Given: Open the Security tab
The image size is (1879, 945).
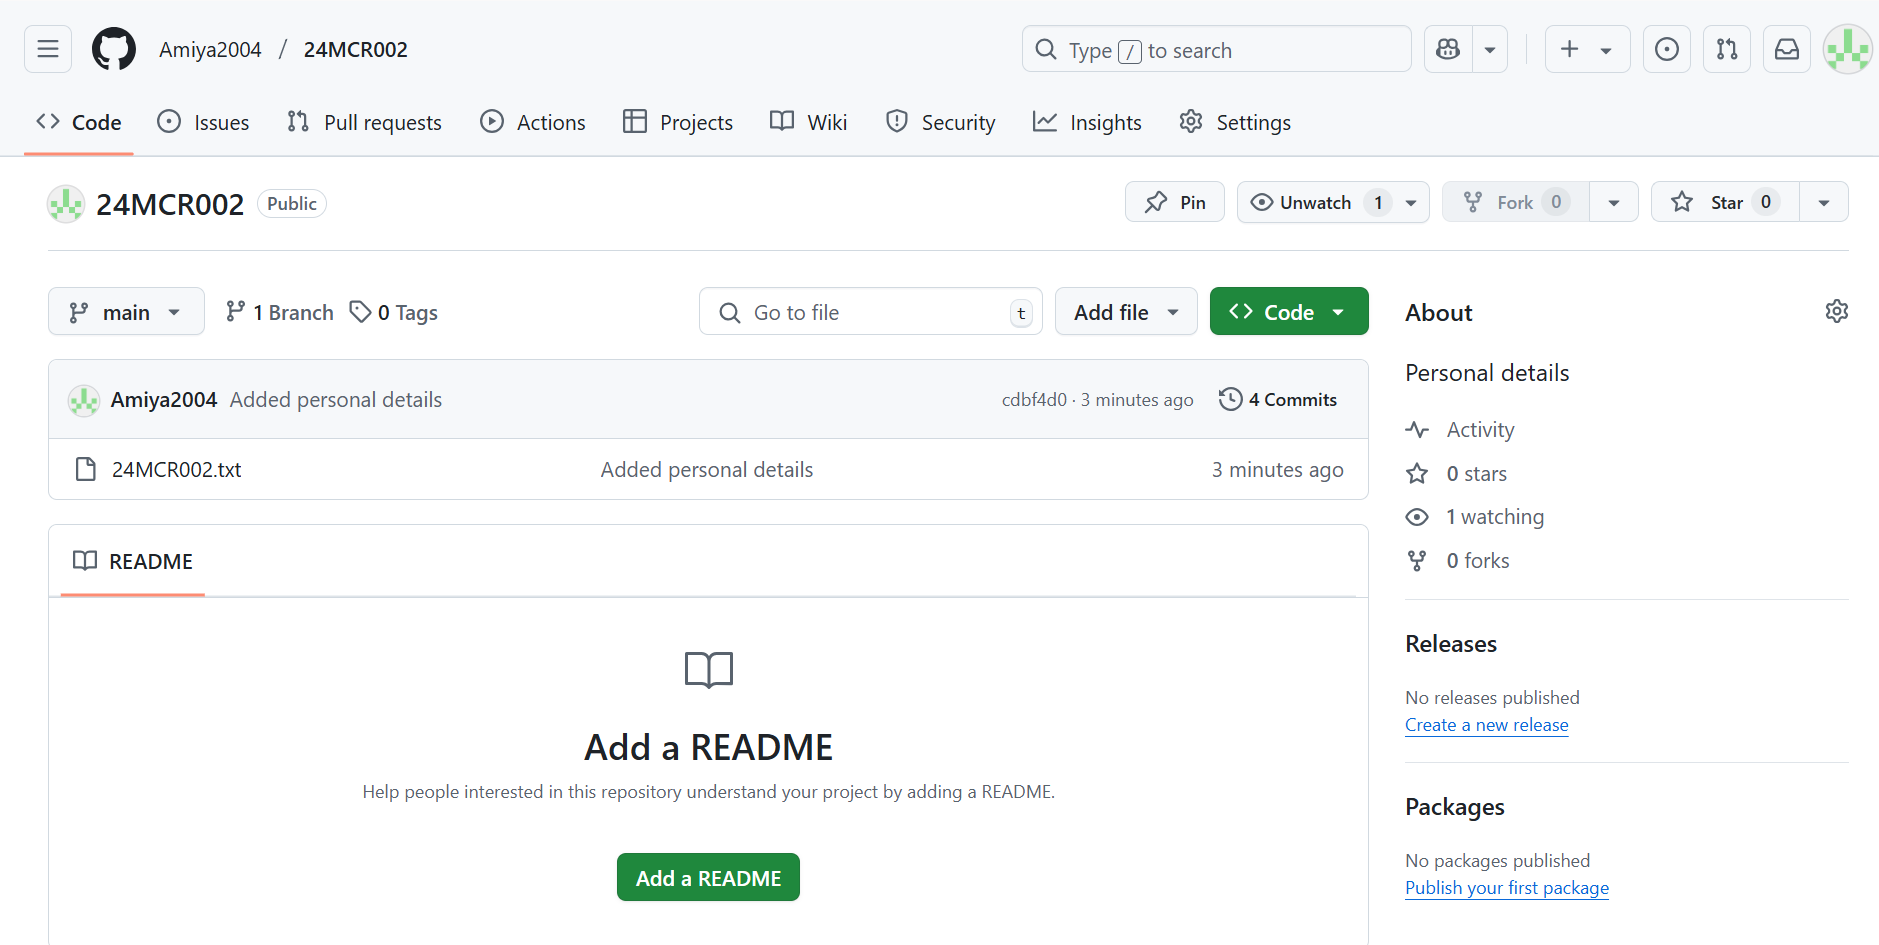Looking at the screenshot, I should tap(940, 122).
